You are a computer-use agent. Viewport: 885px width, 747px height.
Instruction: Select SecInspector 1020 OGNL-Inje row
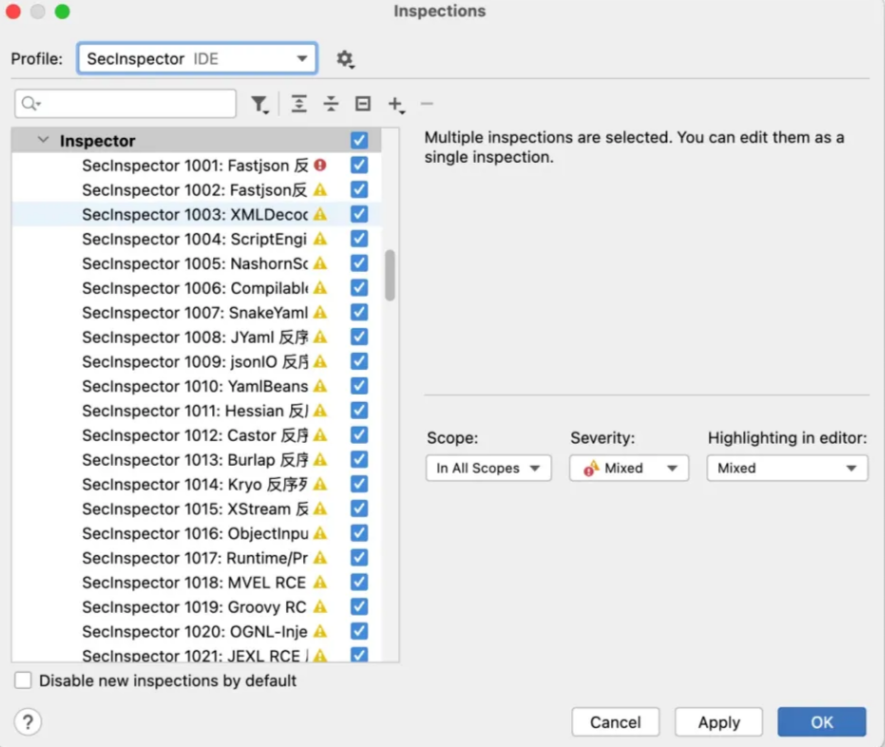coord(196,631)
